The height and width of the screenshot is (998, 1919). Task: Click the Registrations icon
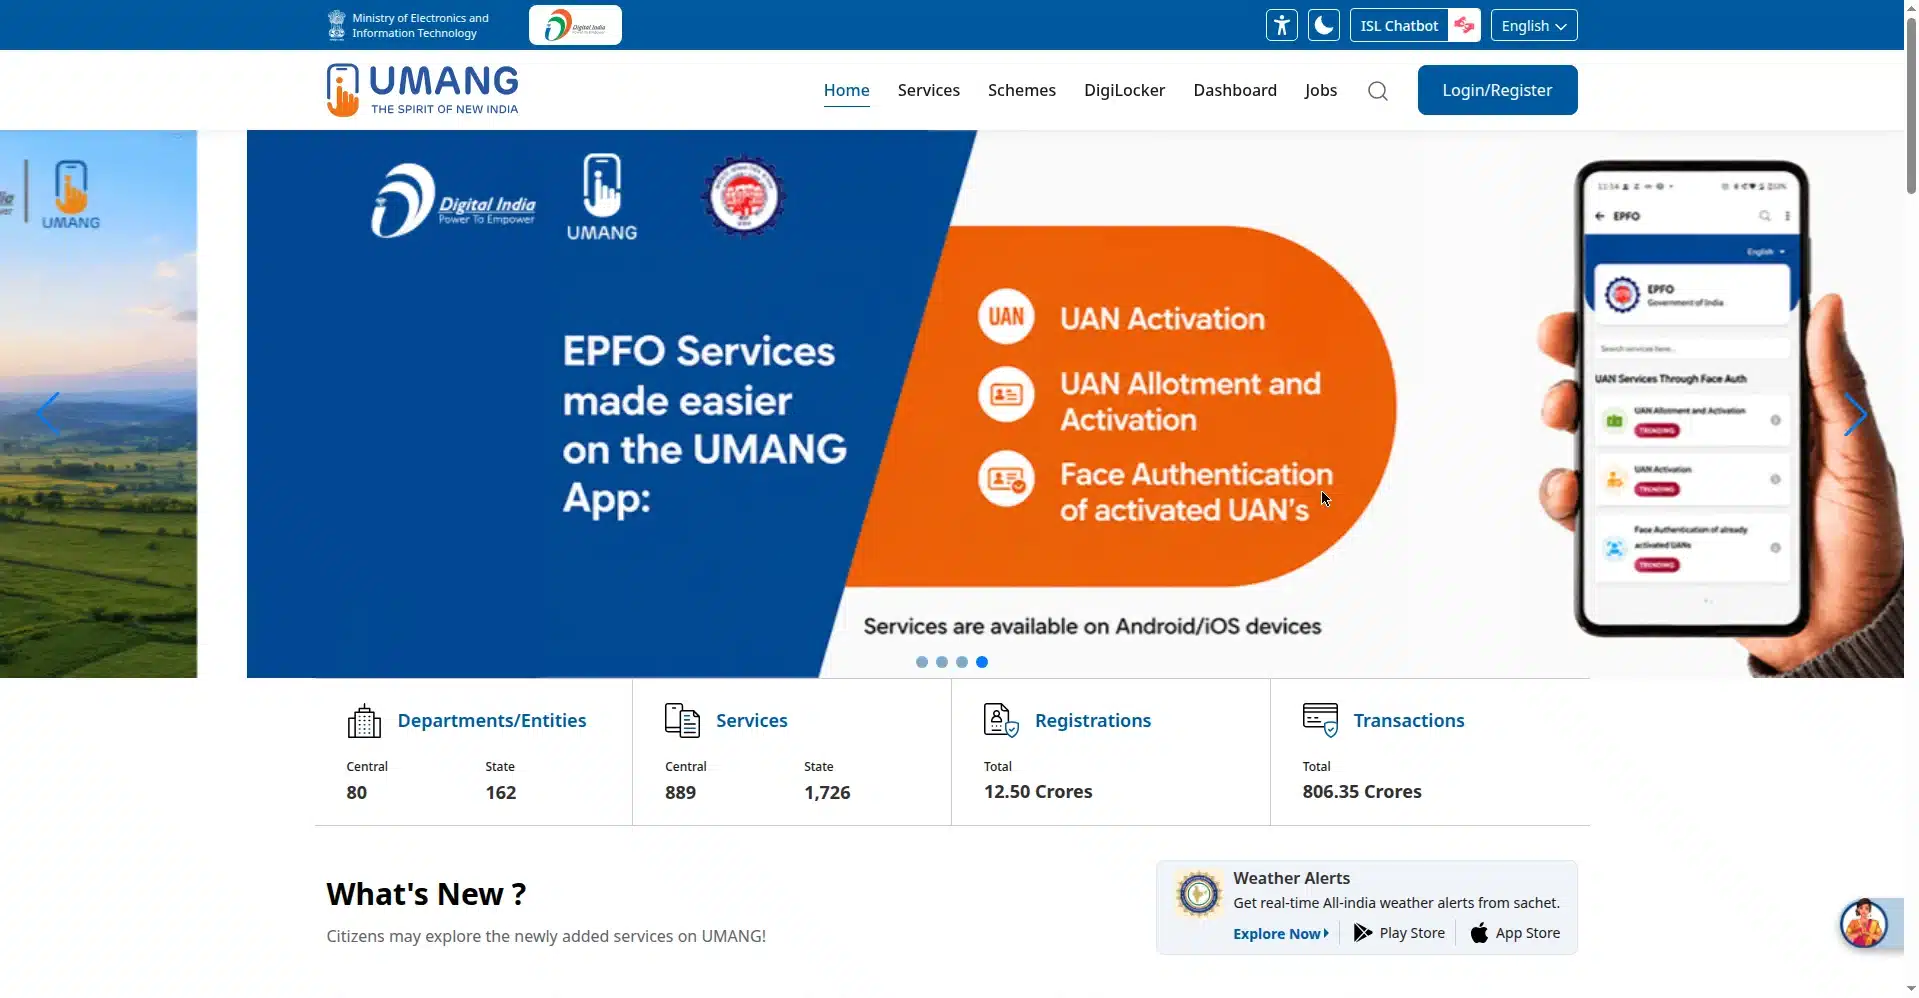point(1001,721)
